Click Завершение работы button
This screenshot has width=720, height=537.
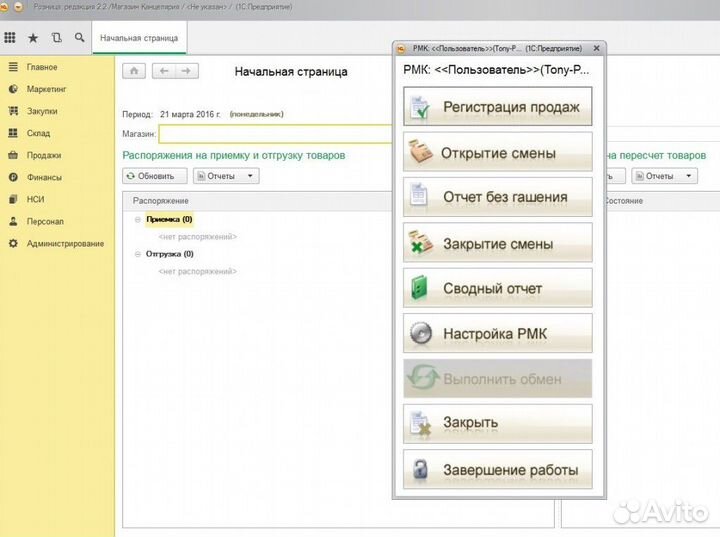(x=498, y=469)
